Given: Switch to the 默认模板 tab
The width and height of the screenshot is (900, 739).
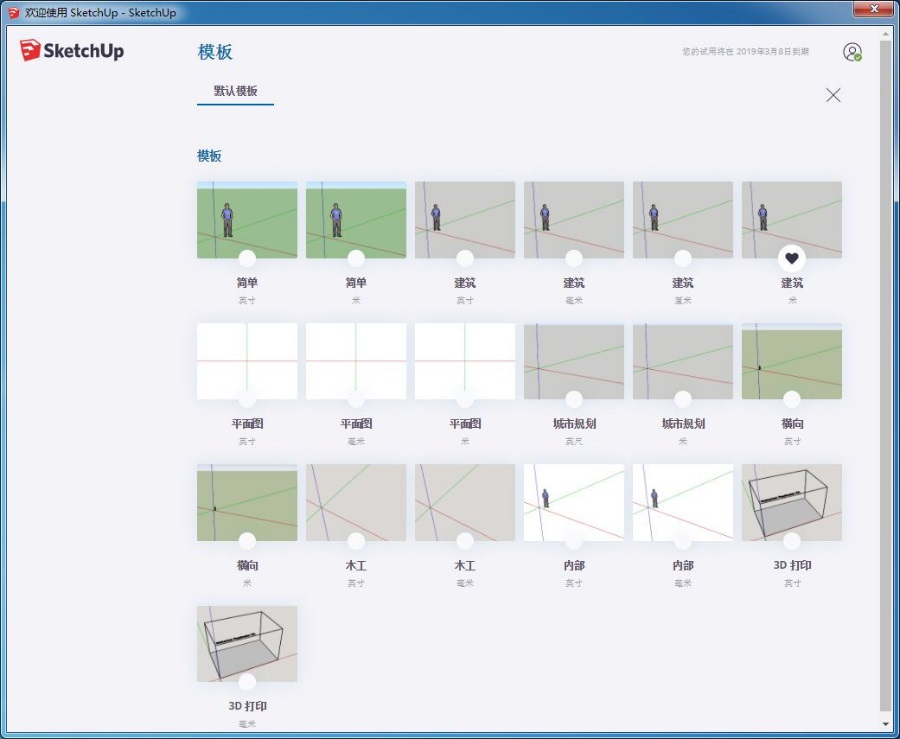Looking at the screenshot, I should [235, 91].
